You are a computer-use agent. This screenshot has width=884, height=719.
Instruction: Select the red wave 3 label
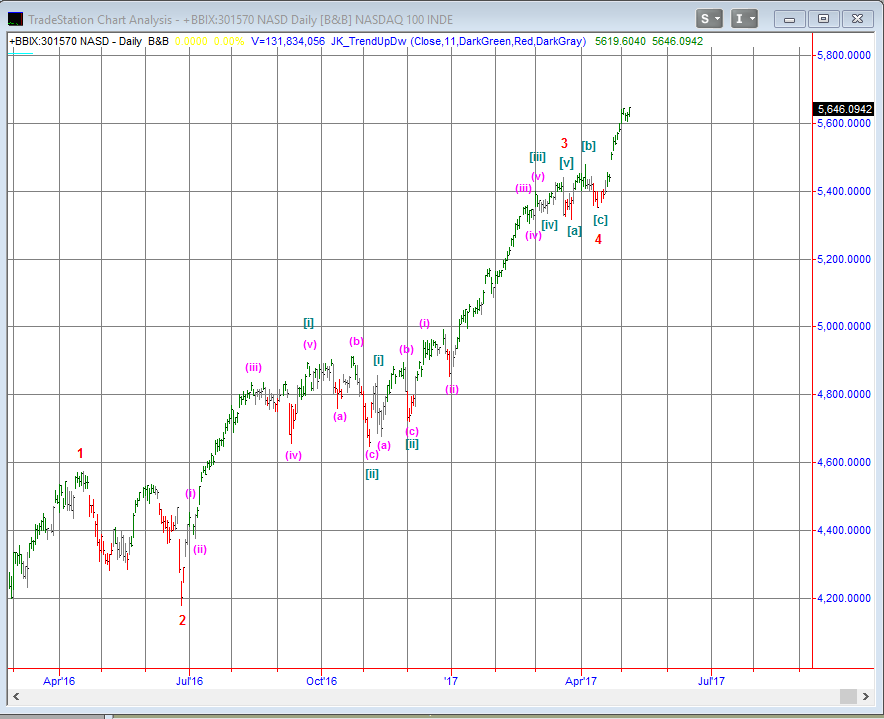(564, 143)
